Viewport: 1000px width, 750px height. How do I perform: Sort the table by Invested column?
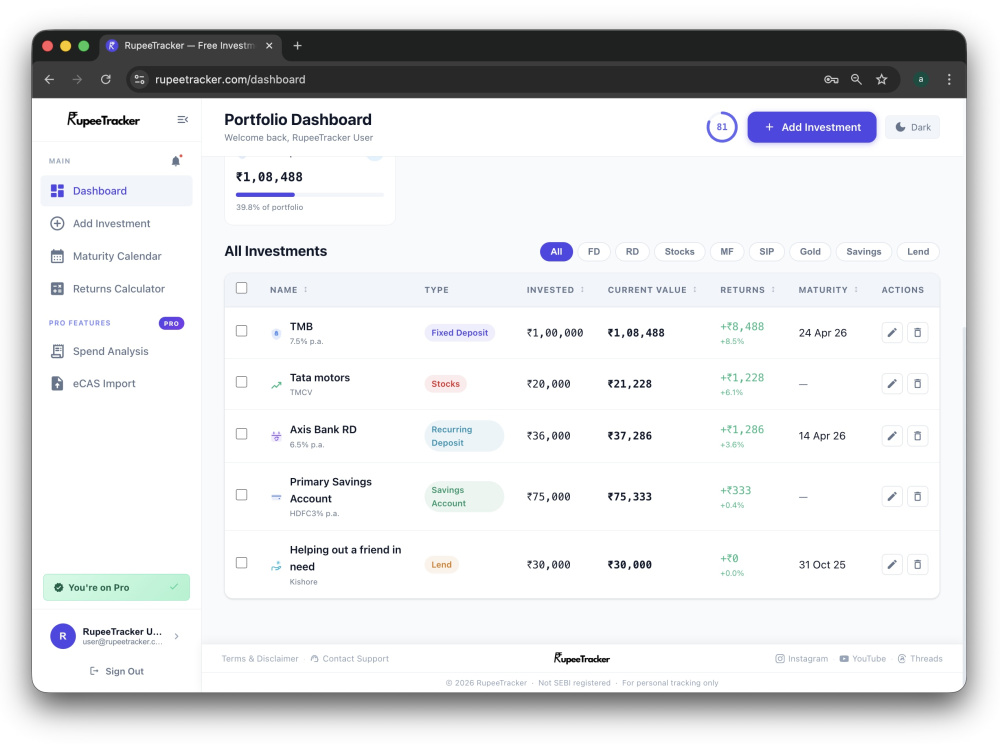point(555,290)
